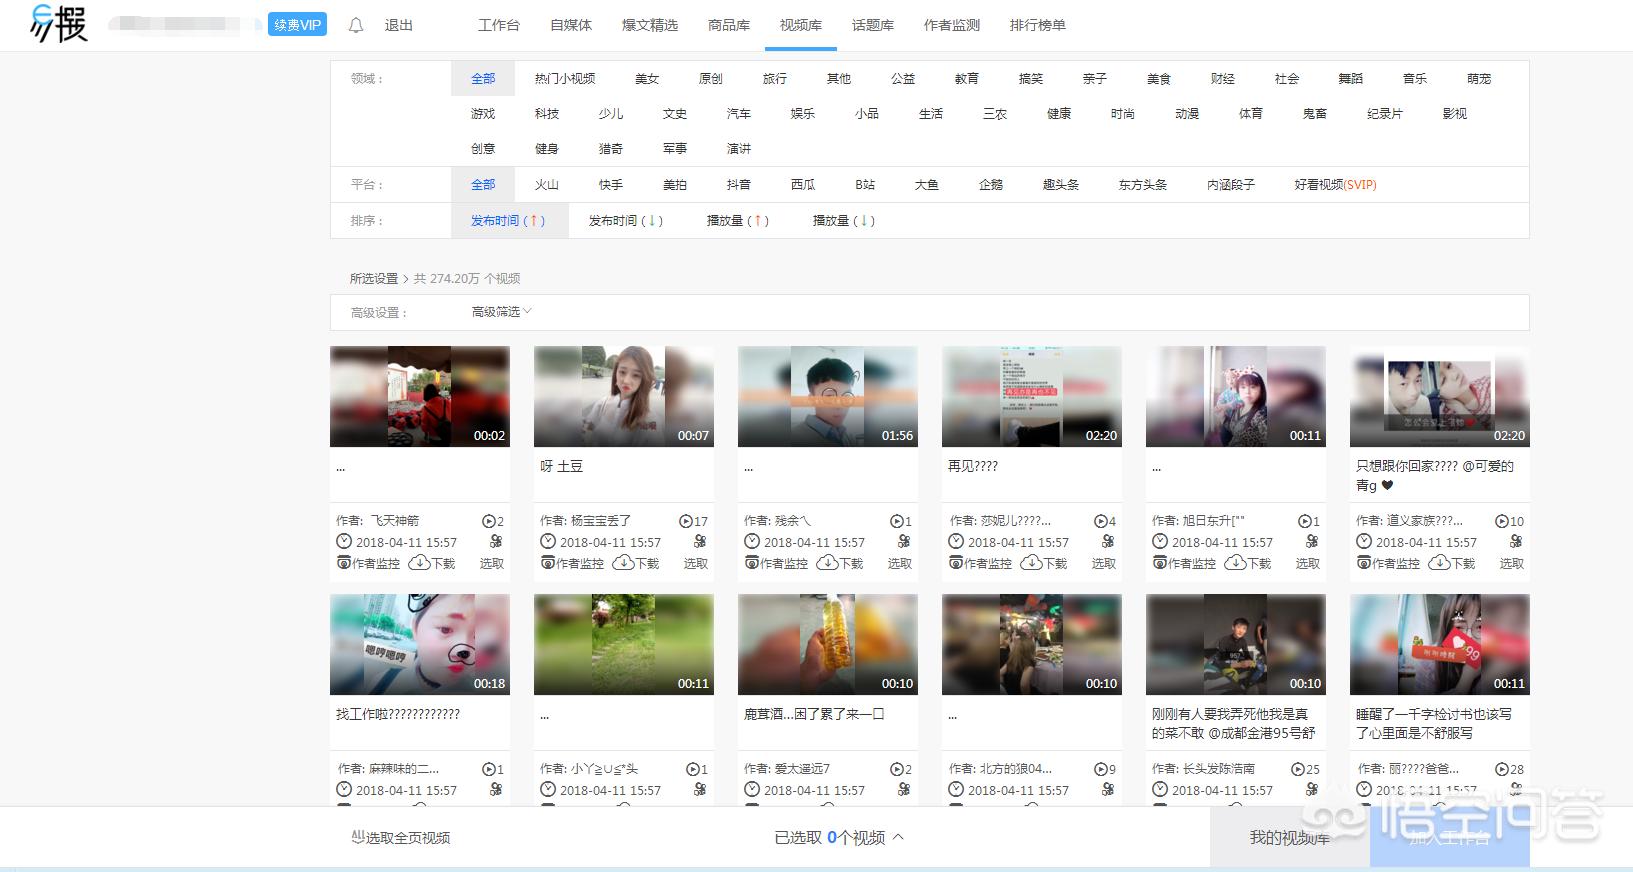Click platform icon on 再见???? card
Screen dimensions: 1633x872
[x=1108, y=541]
